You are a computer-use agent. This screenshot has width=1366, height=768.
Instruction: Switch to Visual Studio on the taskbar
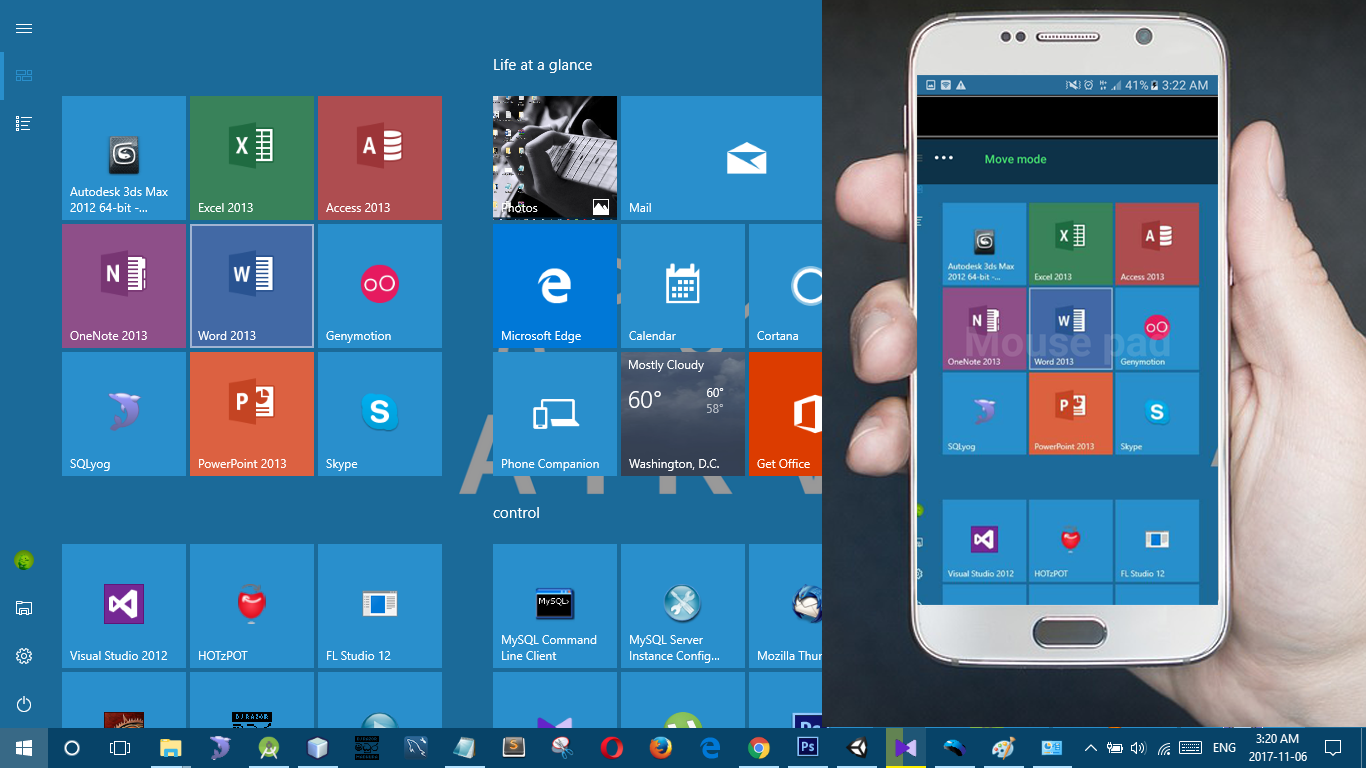[x=906, y=748]
